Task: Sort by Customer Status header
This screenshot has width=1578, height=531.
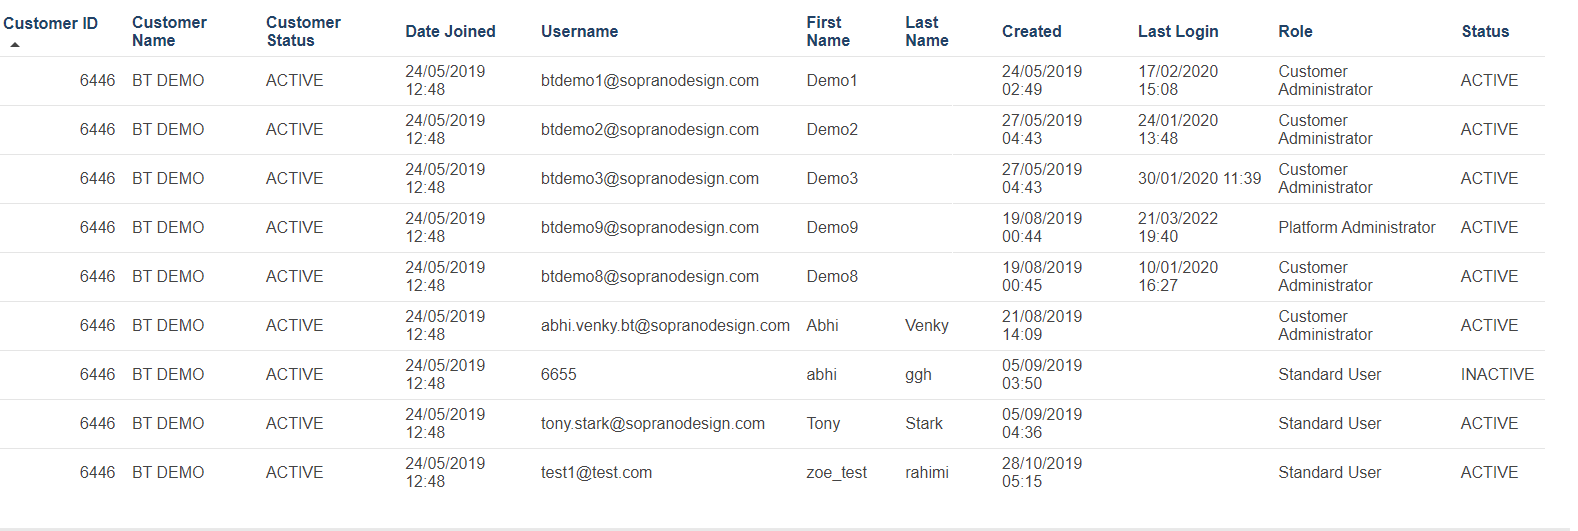Action: click(x=303, y=31)
